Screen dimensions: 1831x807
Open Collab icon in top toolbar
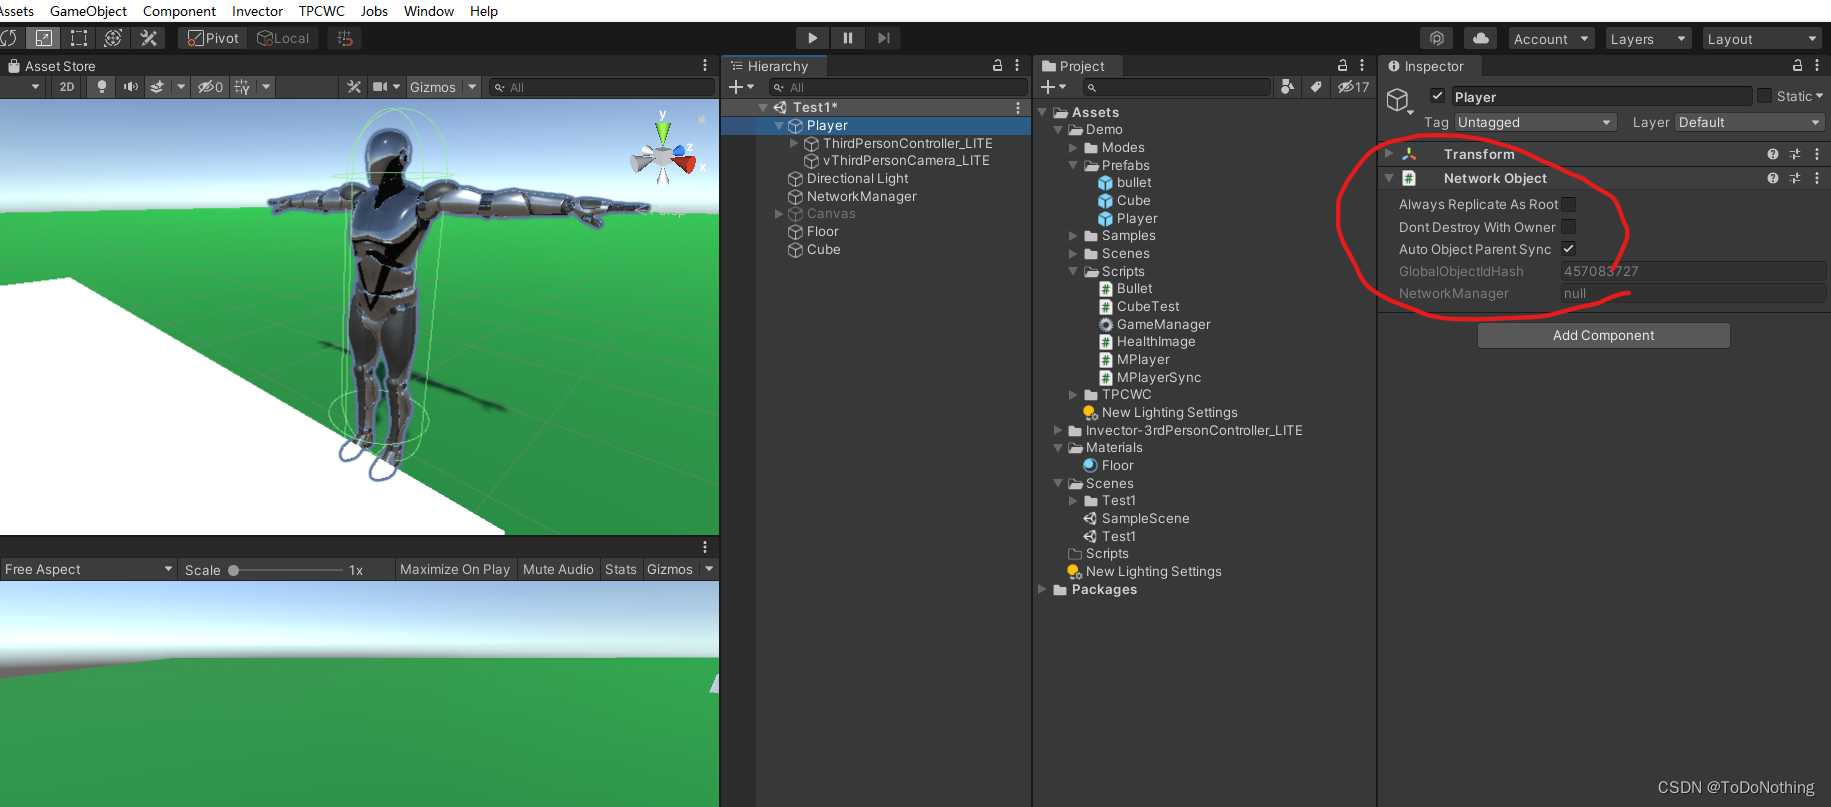[1437, 38]
